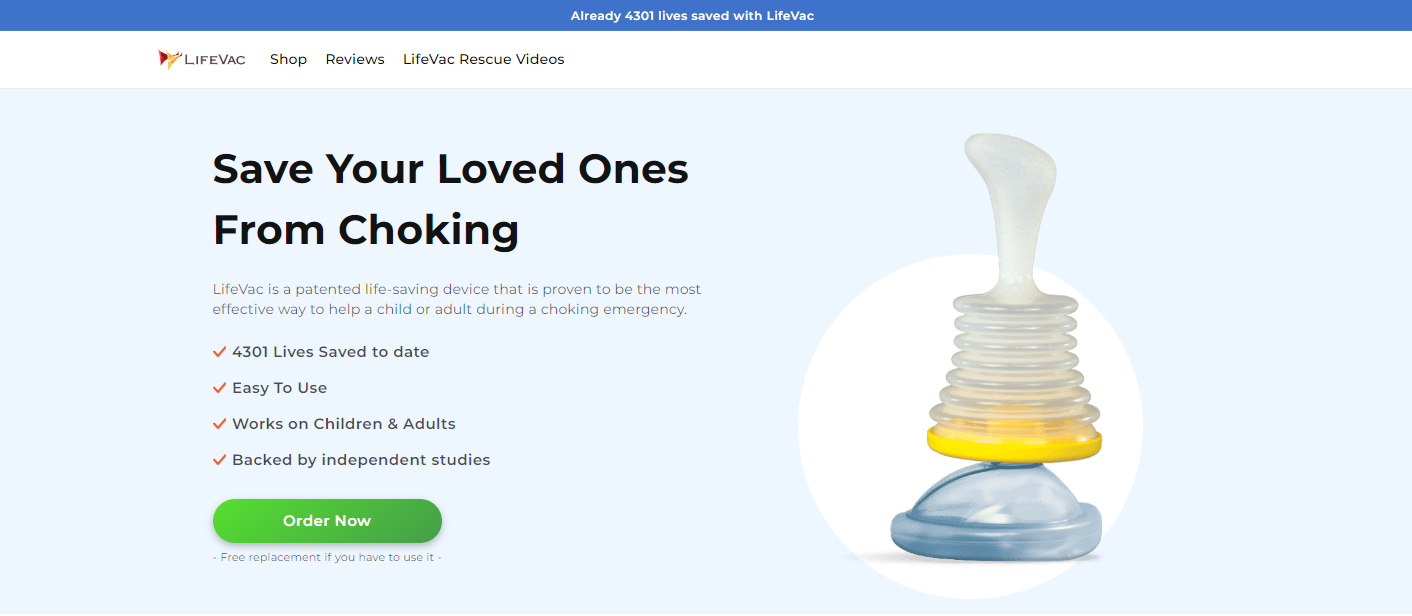
Task: Click the Works on Children & Adults text
Action: point(344,424)
